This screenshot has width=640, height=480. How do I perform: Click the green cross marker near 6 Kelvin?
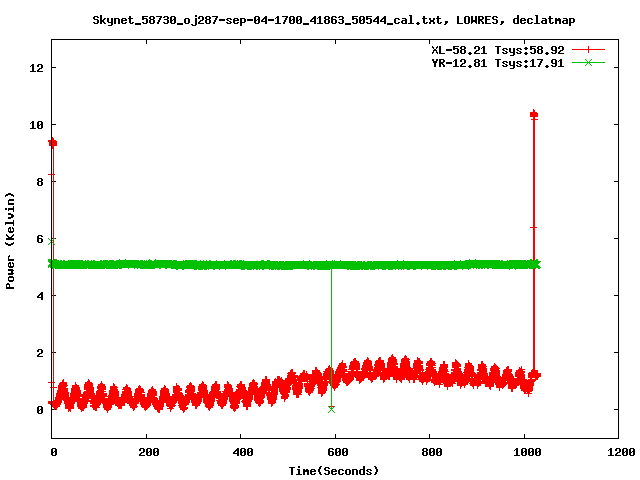[51, 242]
